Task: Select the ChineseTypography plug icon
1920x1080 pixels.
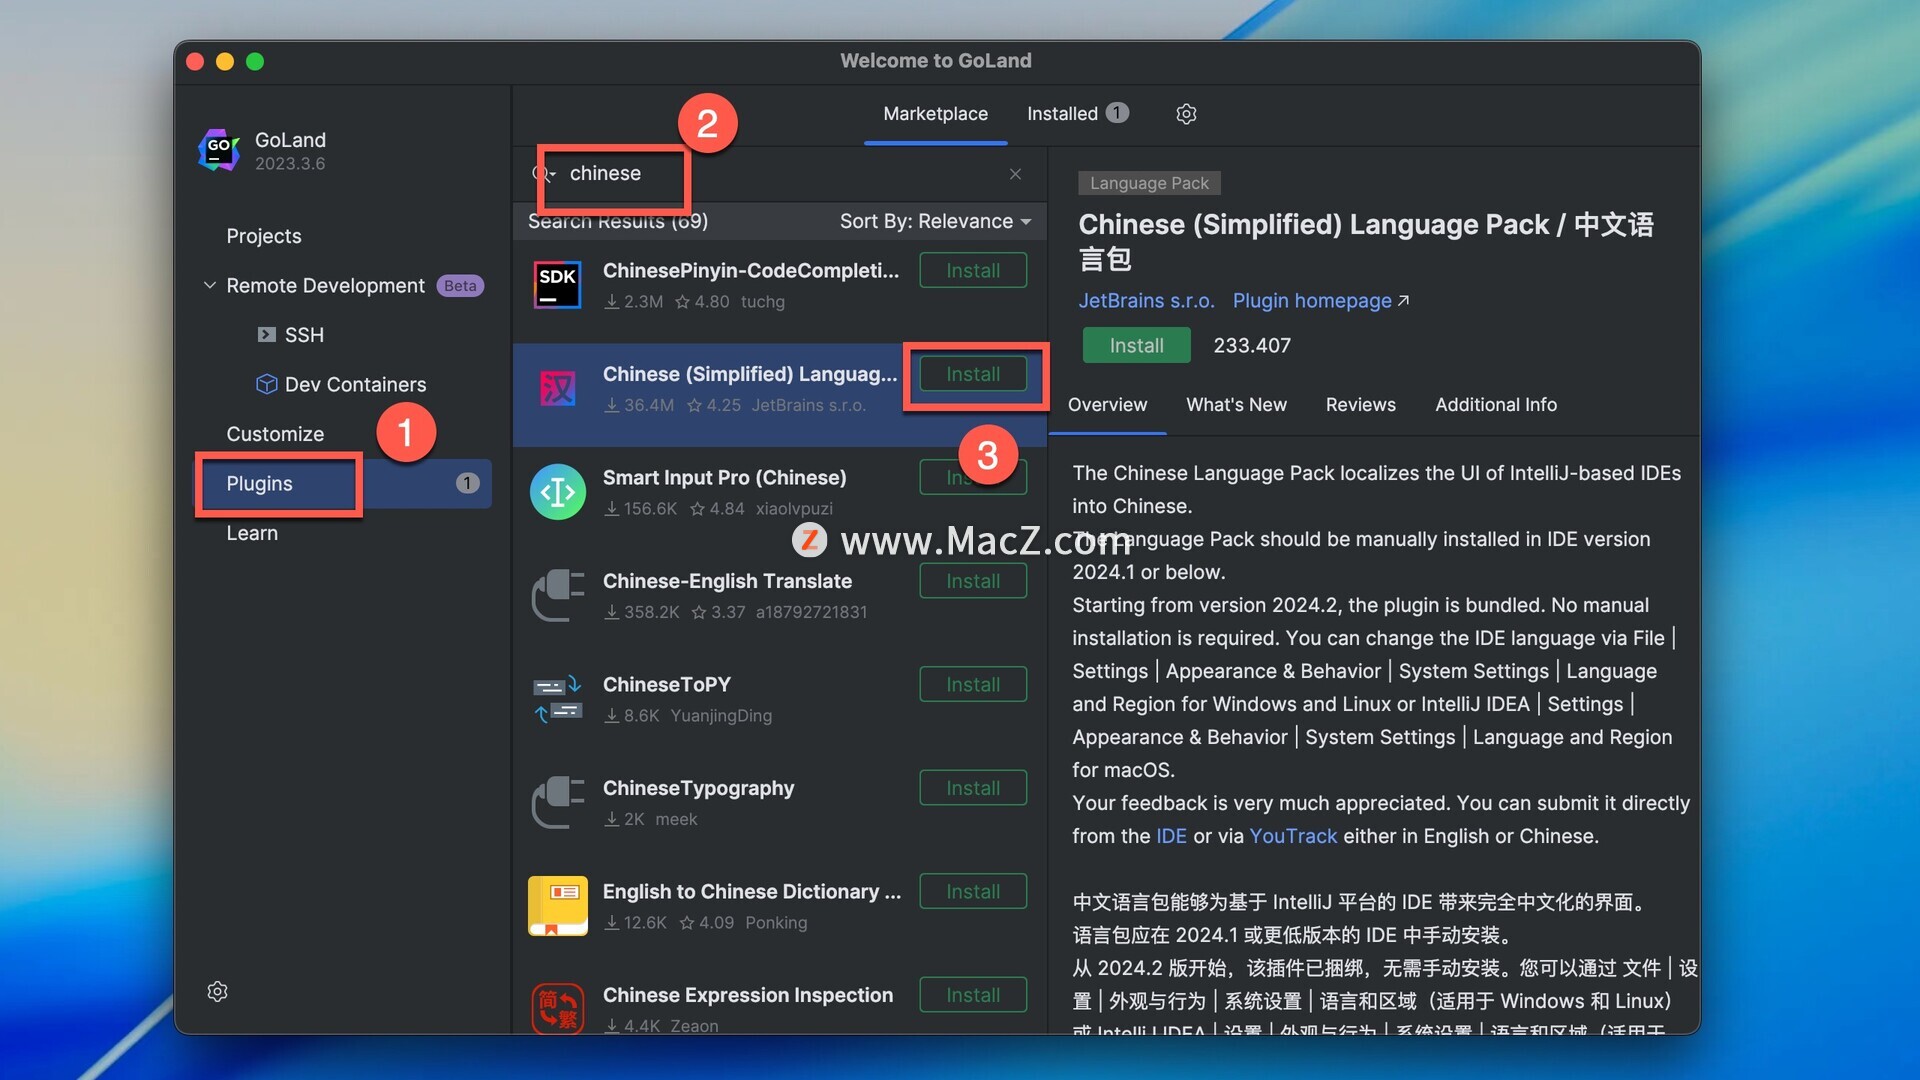Action: pos(557,802)
